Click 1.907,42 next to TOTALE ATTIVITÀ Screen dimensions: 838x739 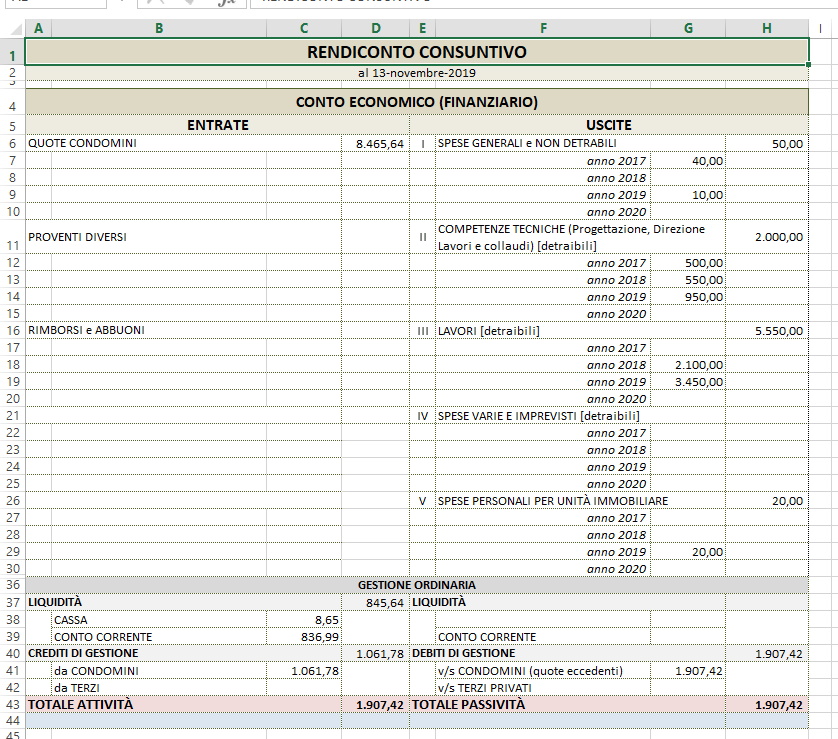pyautogui.click(x=376, y=705)
